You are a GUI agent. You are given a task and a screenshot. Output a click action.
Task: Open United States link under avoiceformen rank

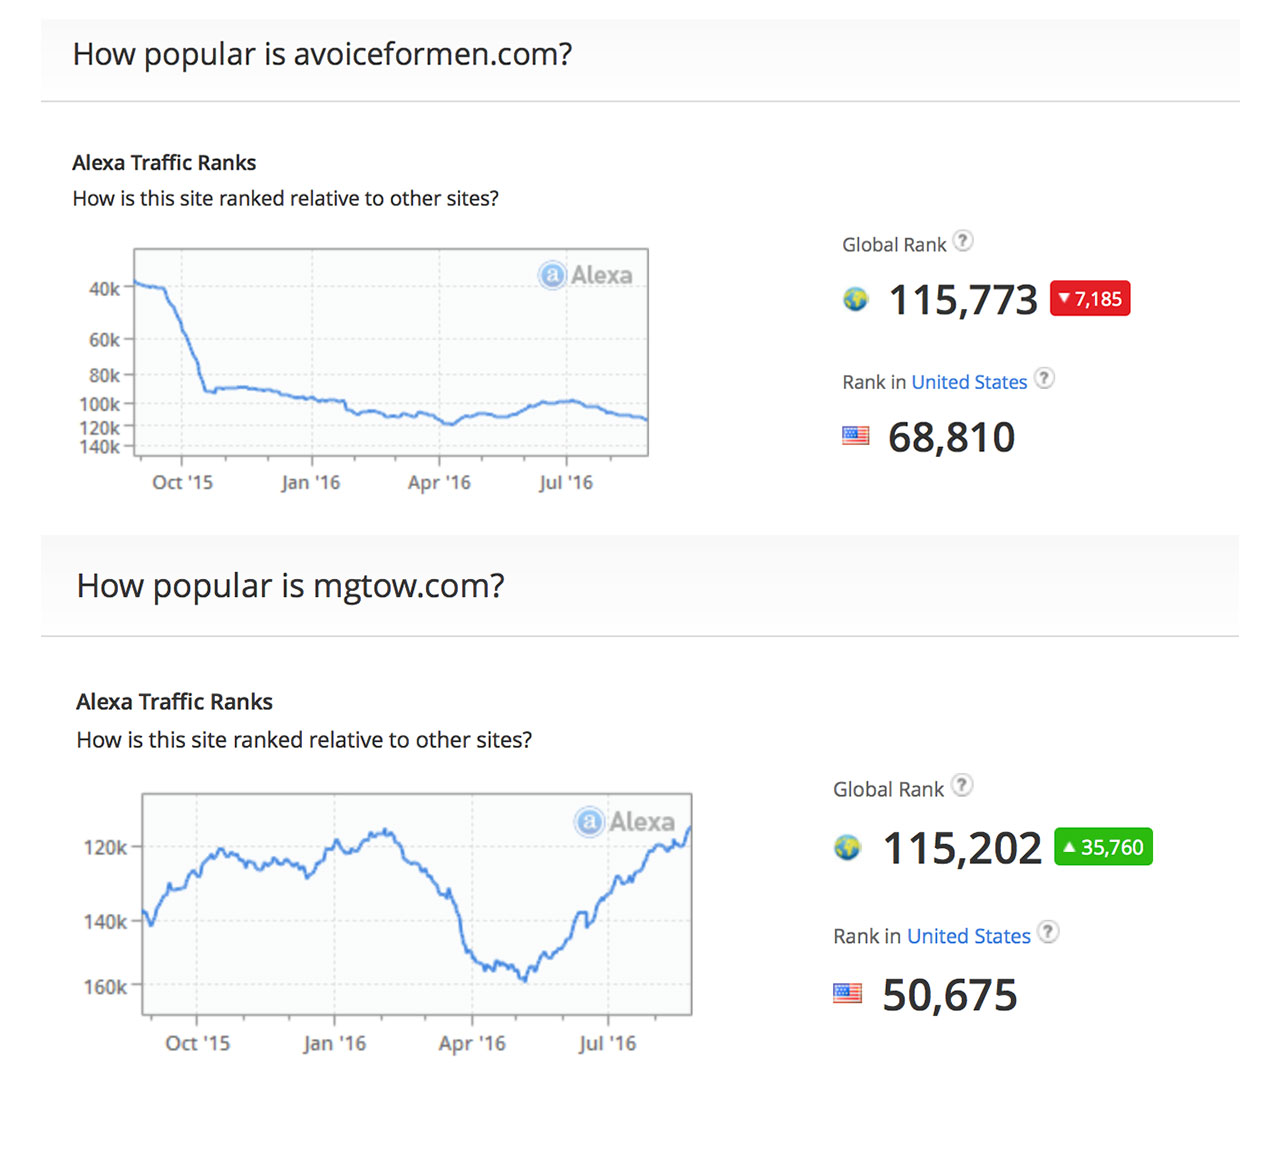tap(969, 382)
